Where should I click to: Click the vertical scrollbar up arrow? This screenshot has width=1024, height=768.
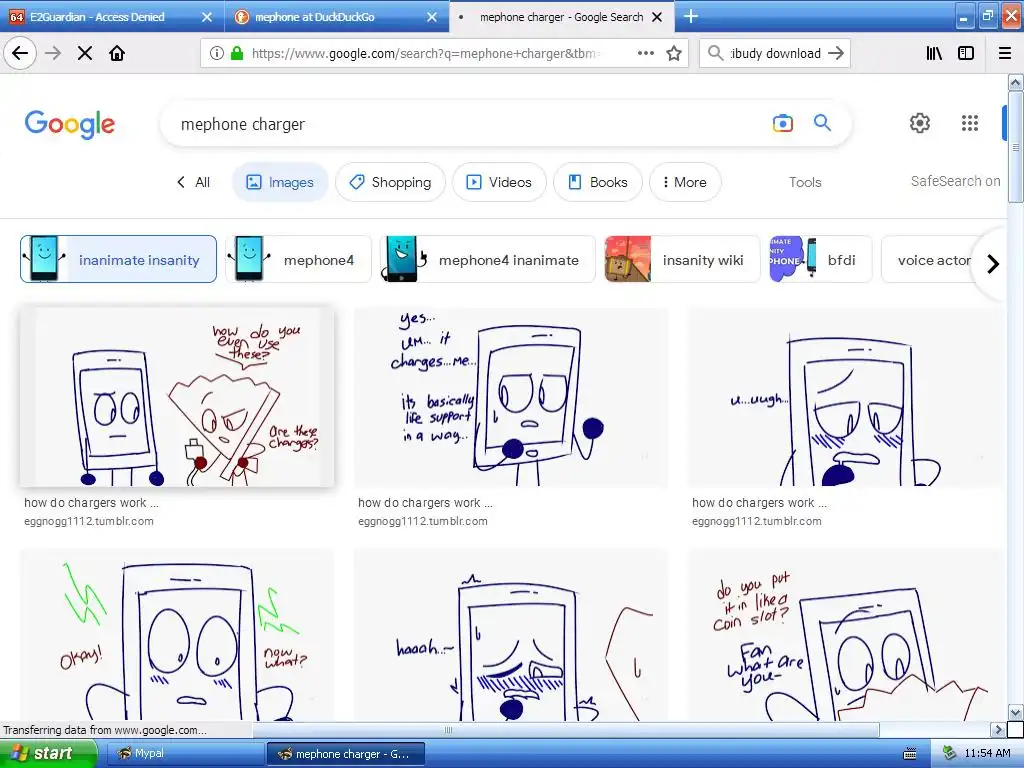[1015, 82]
